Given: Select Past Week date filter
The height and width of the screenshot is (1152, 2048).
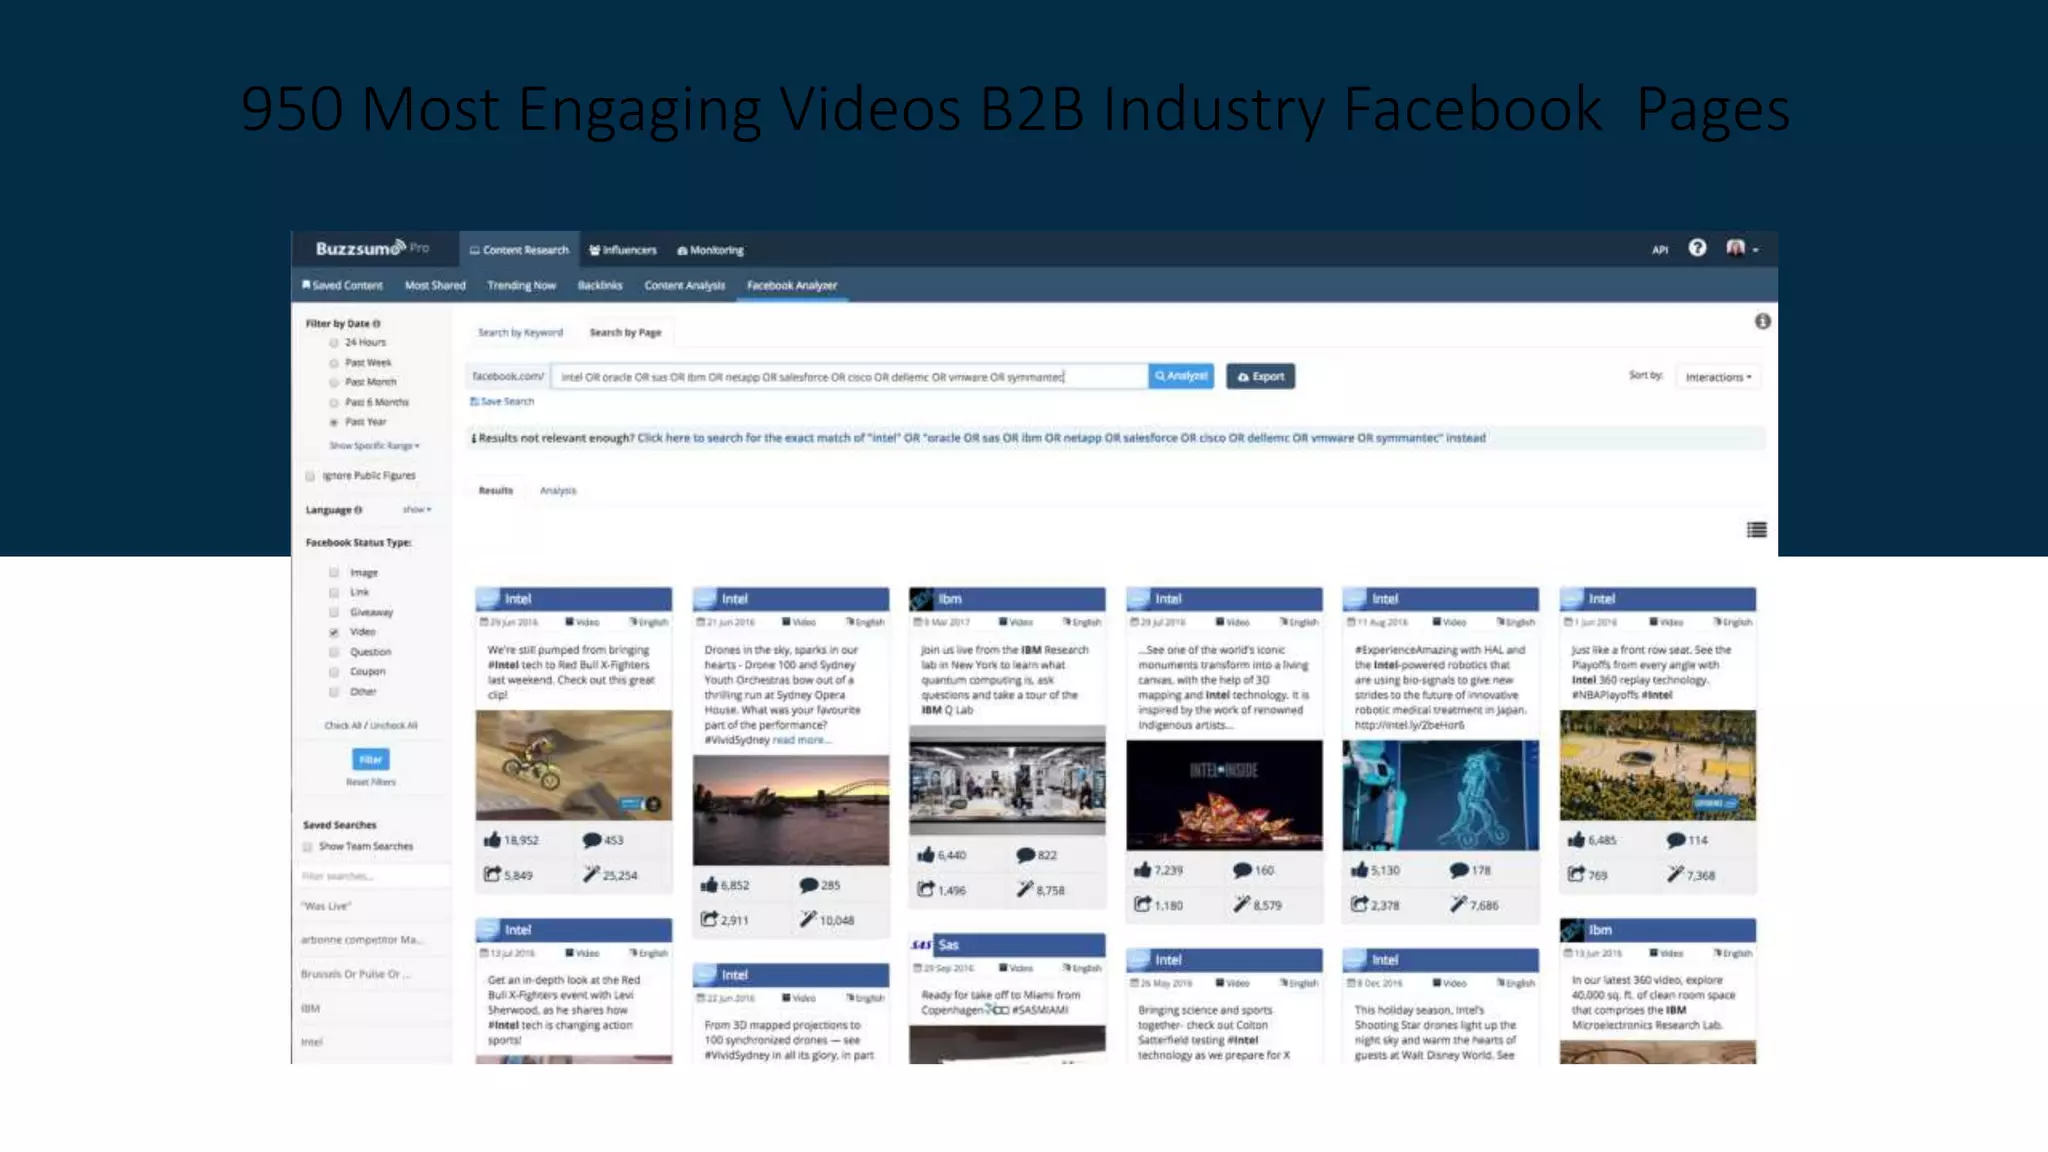Looking at the screenshot, I should [334, 362].
